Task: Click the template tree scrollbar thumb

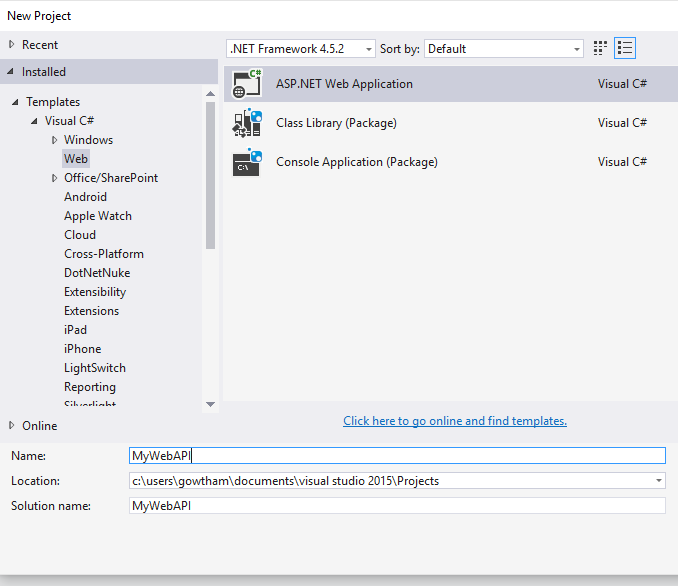Action: point(211,175)
